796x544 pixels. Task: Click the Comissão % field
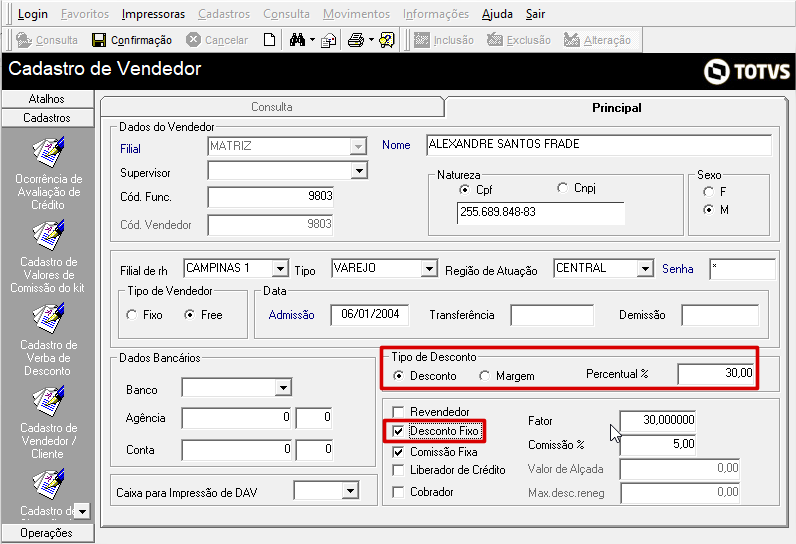click(x=657, y=445)
